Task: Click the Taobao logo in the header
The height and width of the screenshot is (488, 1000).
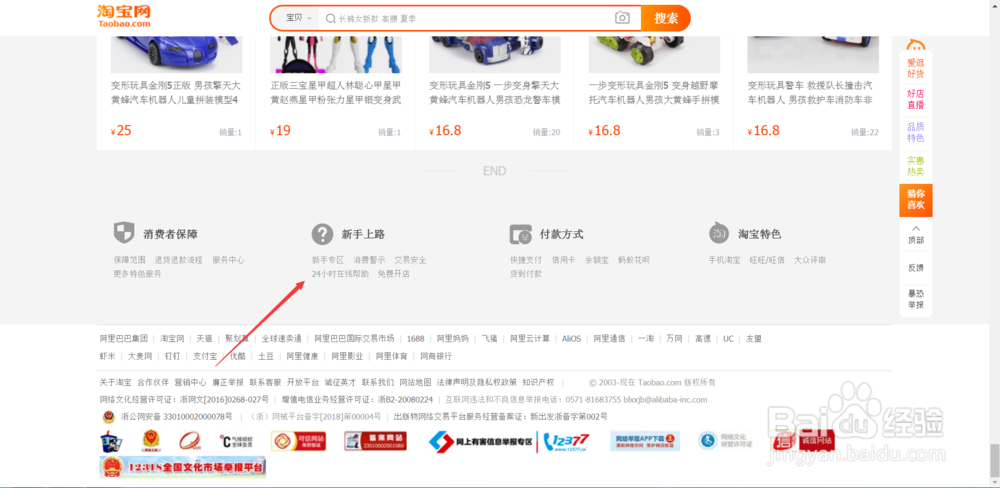Action: click(124, 17)
